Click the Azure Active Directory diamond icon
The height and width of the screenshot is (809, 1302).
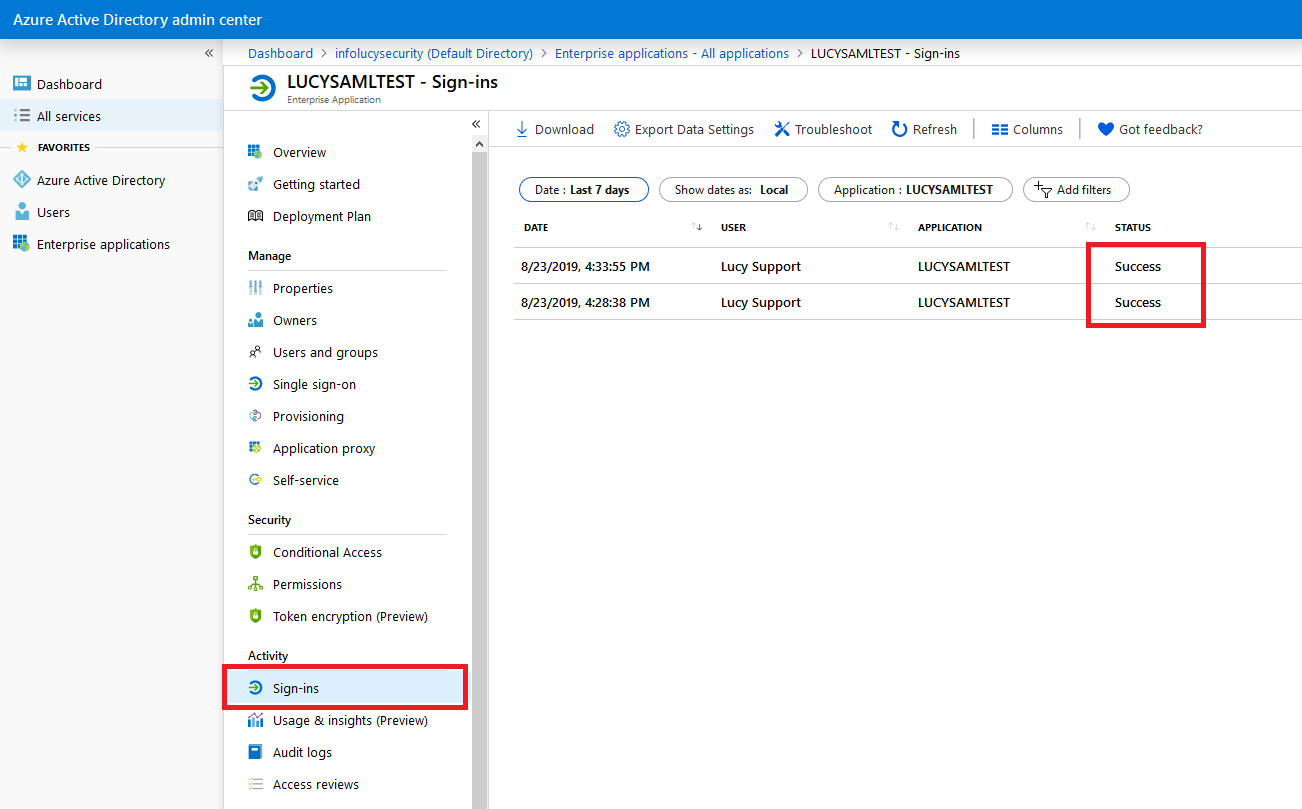coord(21,180)
